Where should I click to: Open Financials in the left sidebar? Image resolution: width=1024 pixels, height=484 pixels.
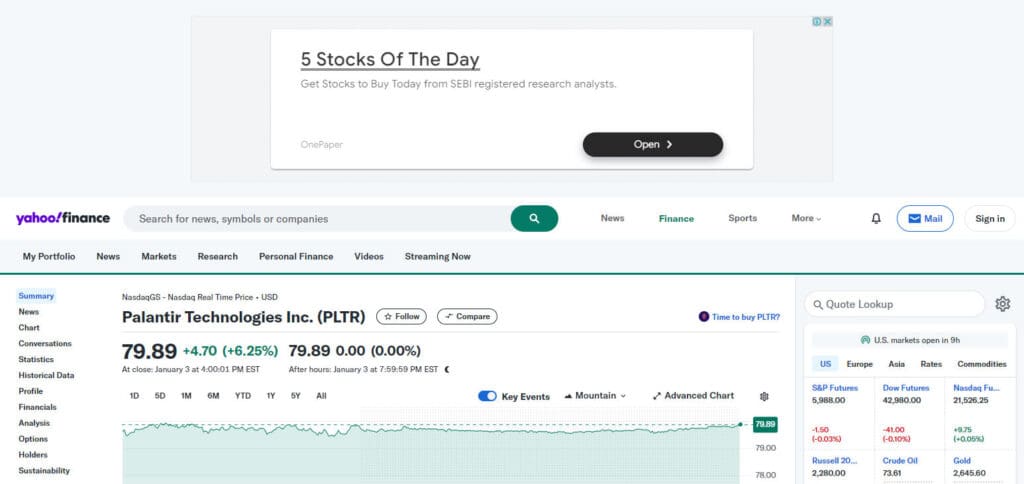coord(37,407)
